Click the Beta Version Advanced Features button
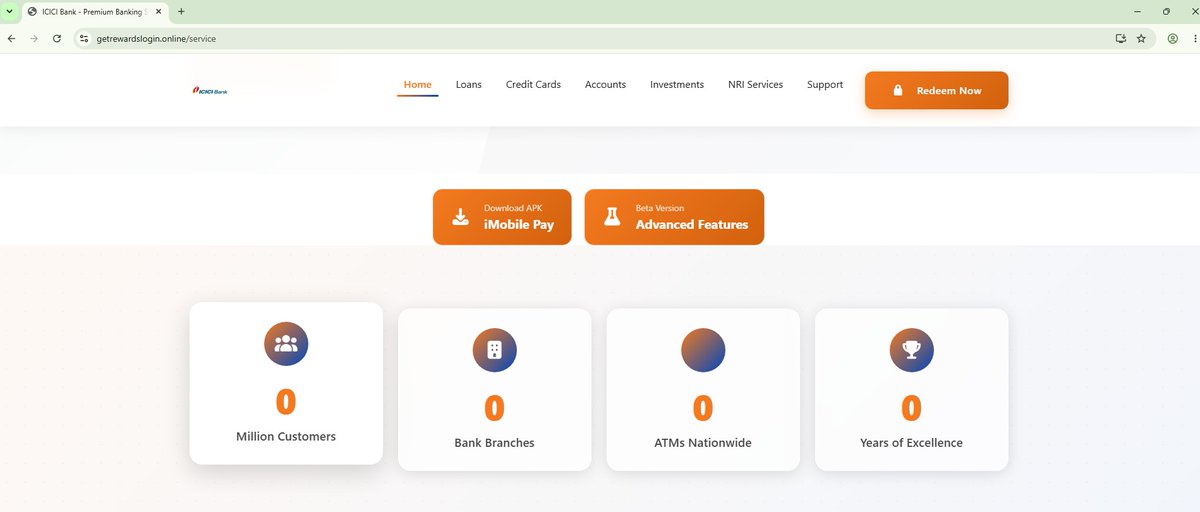 click(674, 217)
